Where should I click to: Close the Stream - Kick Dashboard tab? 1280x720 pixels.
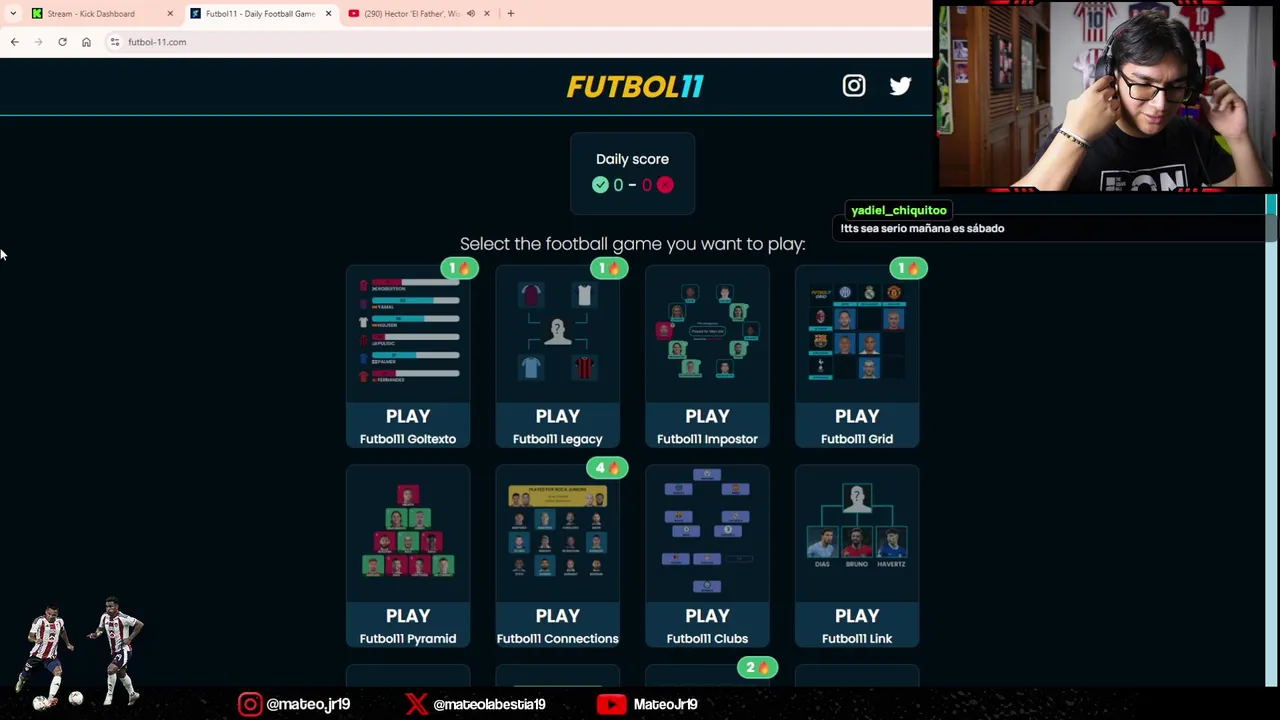tap(170, 14)
